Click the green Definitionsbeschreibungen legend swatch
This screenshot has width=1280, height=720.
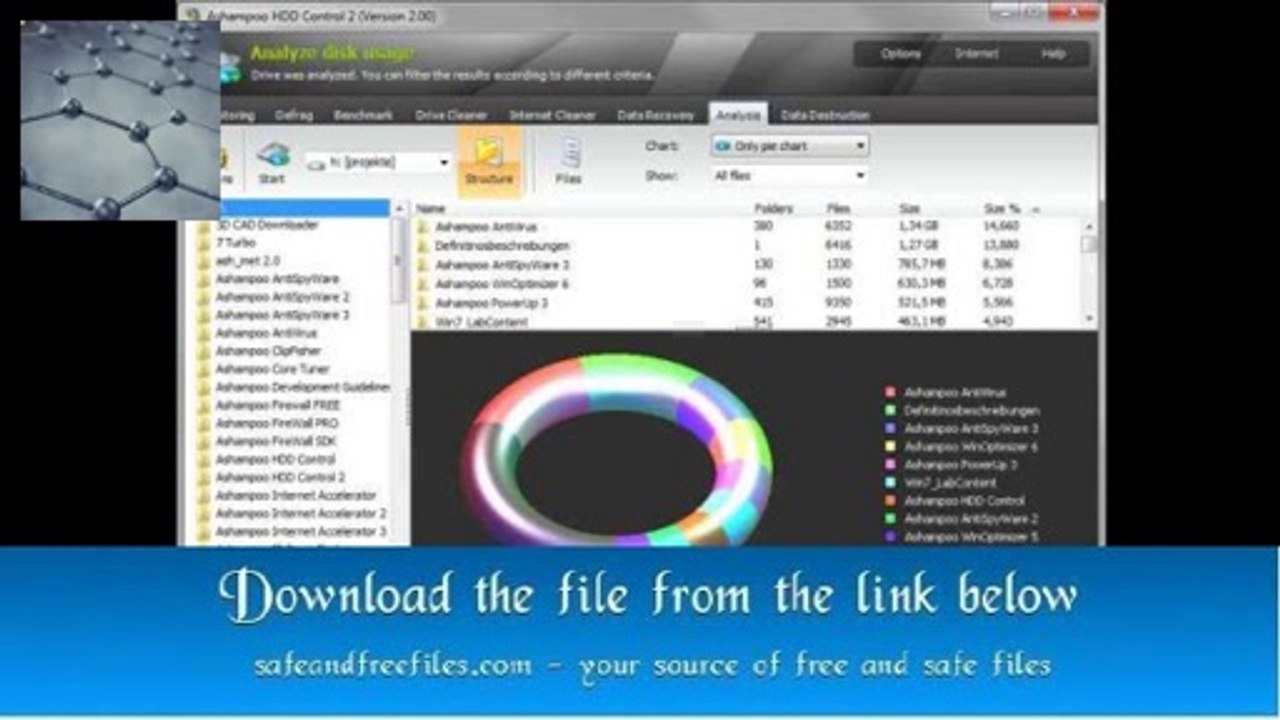click(x=890, y=411)
